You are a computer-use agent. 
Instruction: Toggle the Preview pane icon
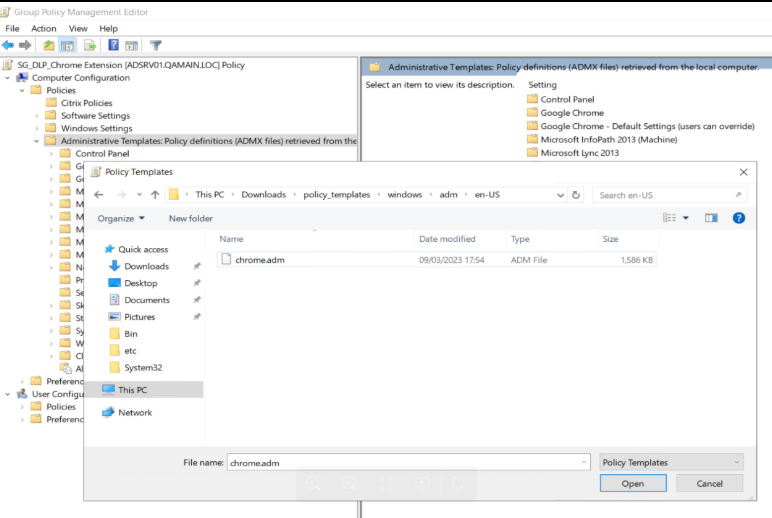click(x=711, y=218)
